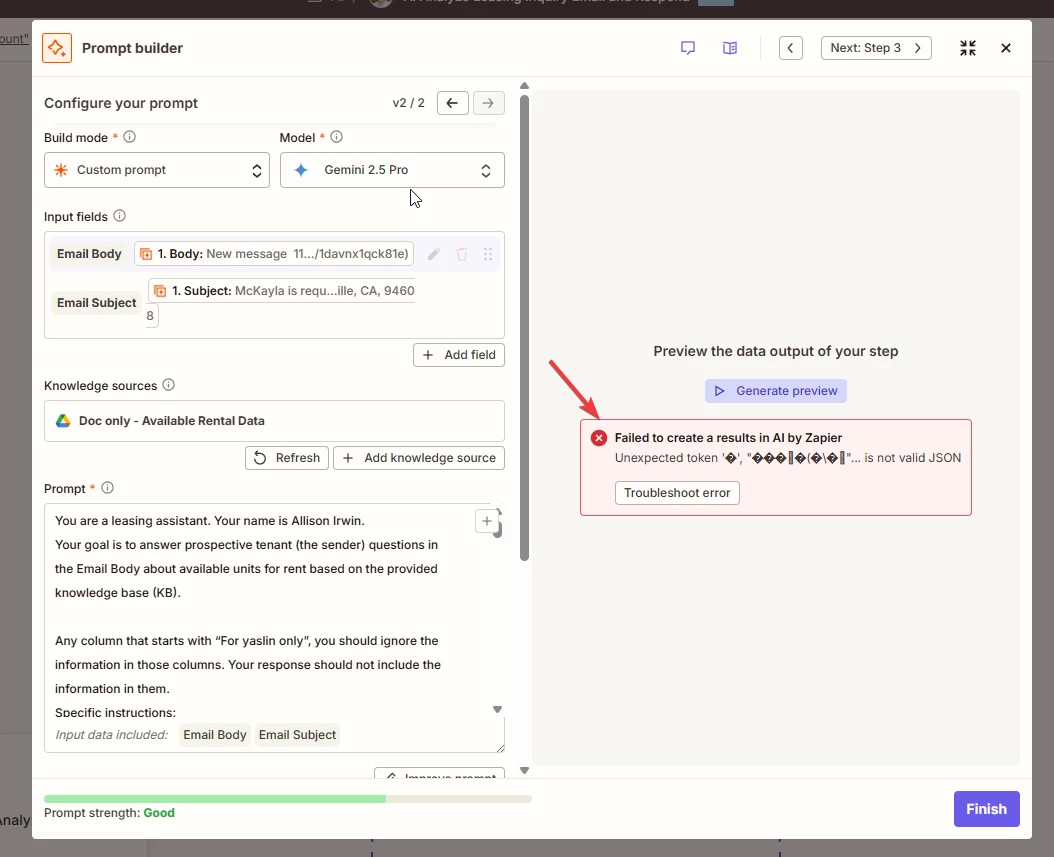Click the Finish button
The image size is (1054, 857).
coord(986,809)
